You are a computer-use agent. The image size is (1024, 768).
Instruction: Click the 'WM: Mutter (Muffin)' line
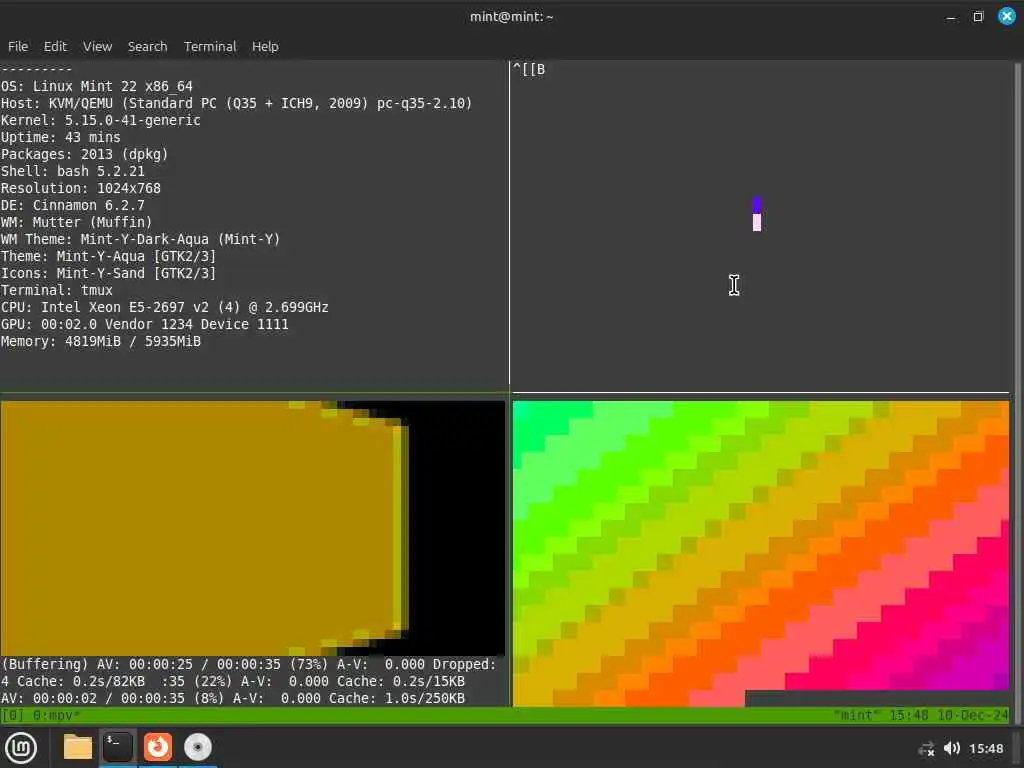(x=76, y=222)
